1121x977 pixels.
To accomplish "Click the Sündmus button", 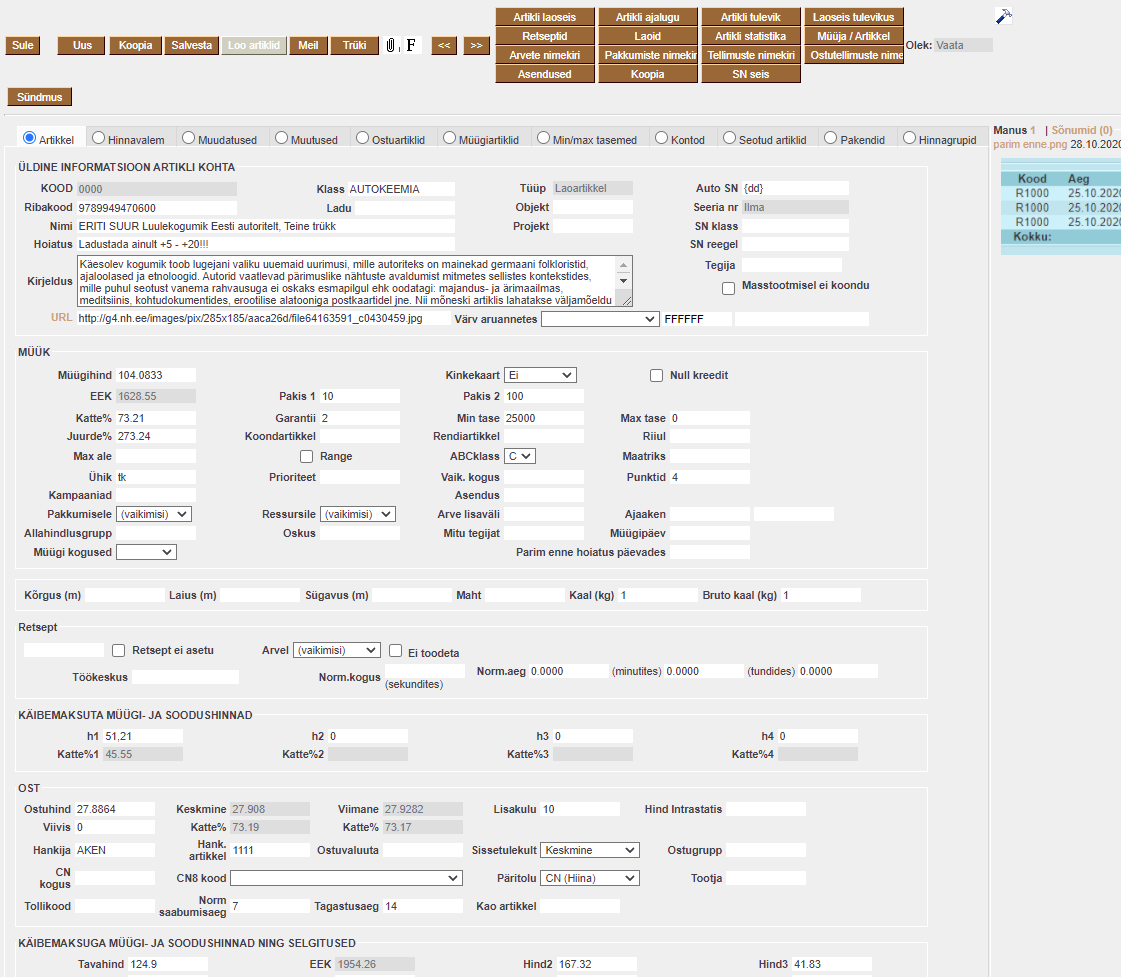I will point(40,97).
